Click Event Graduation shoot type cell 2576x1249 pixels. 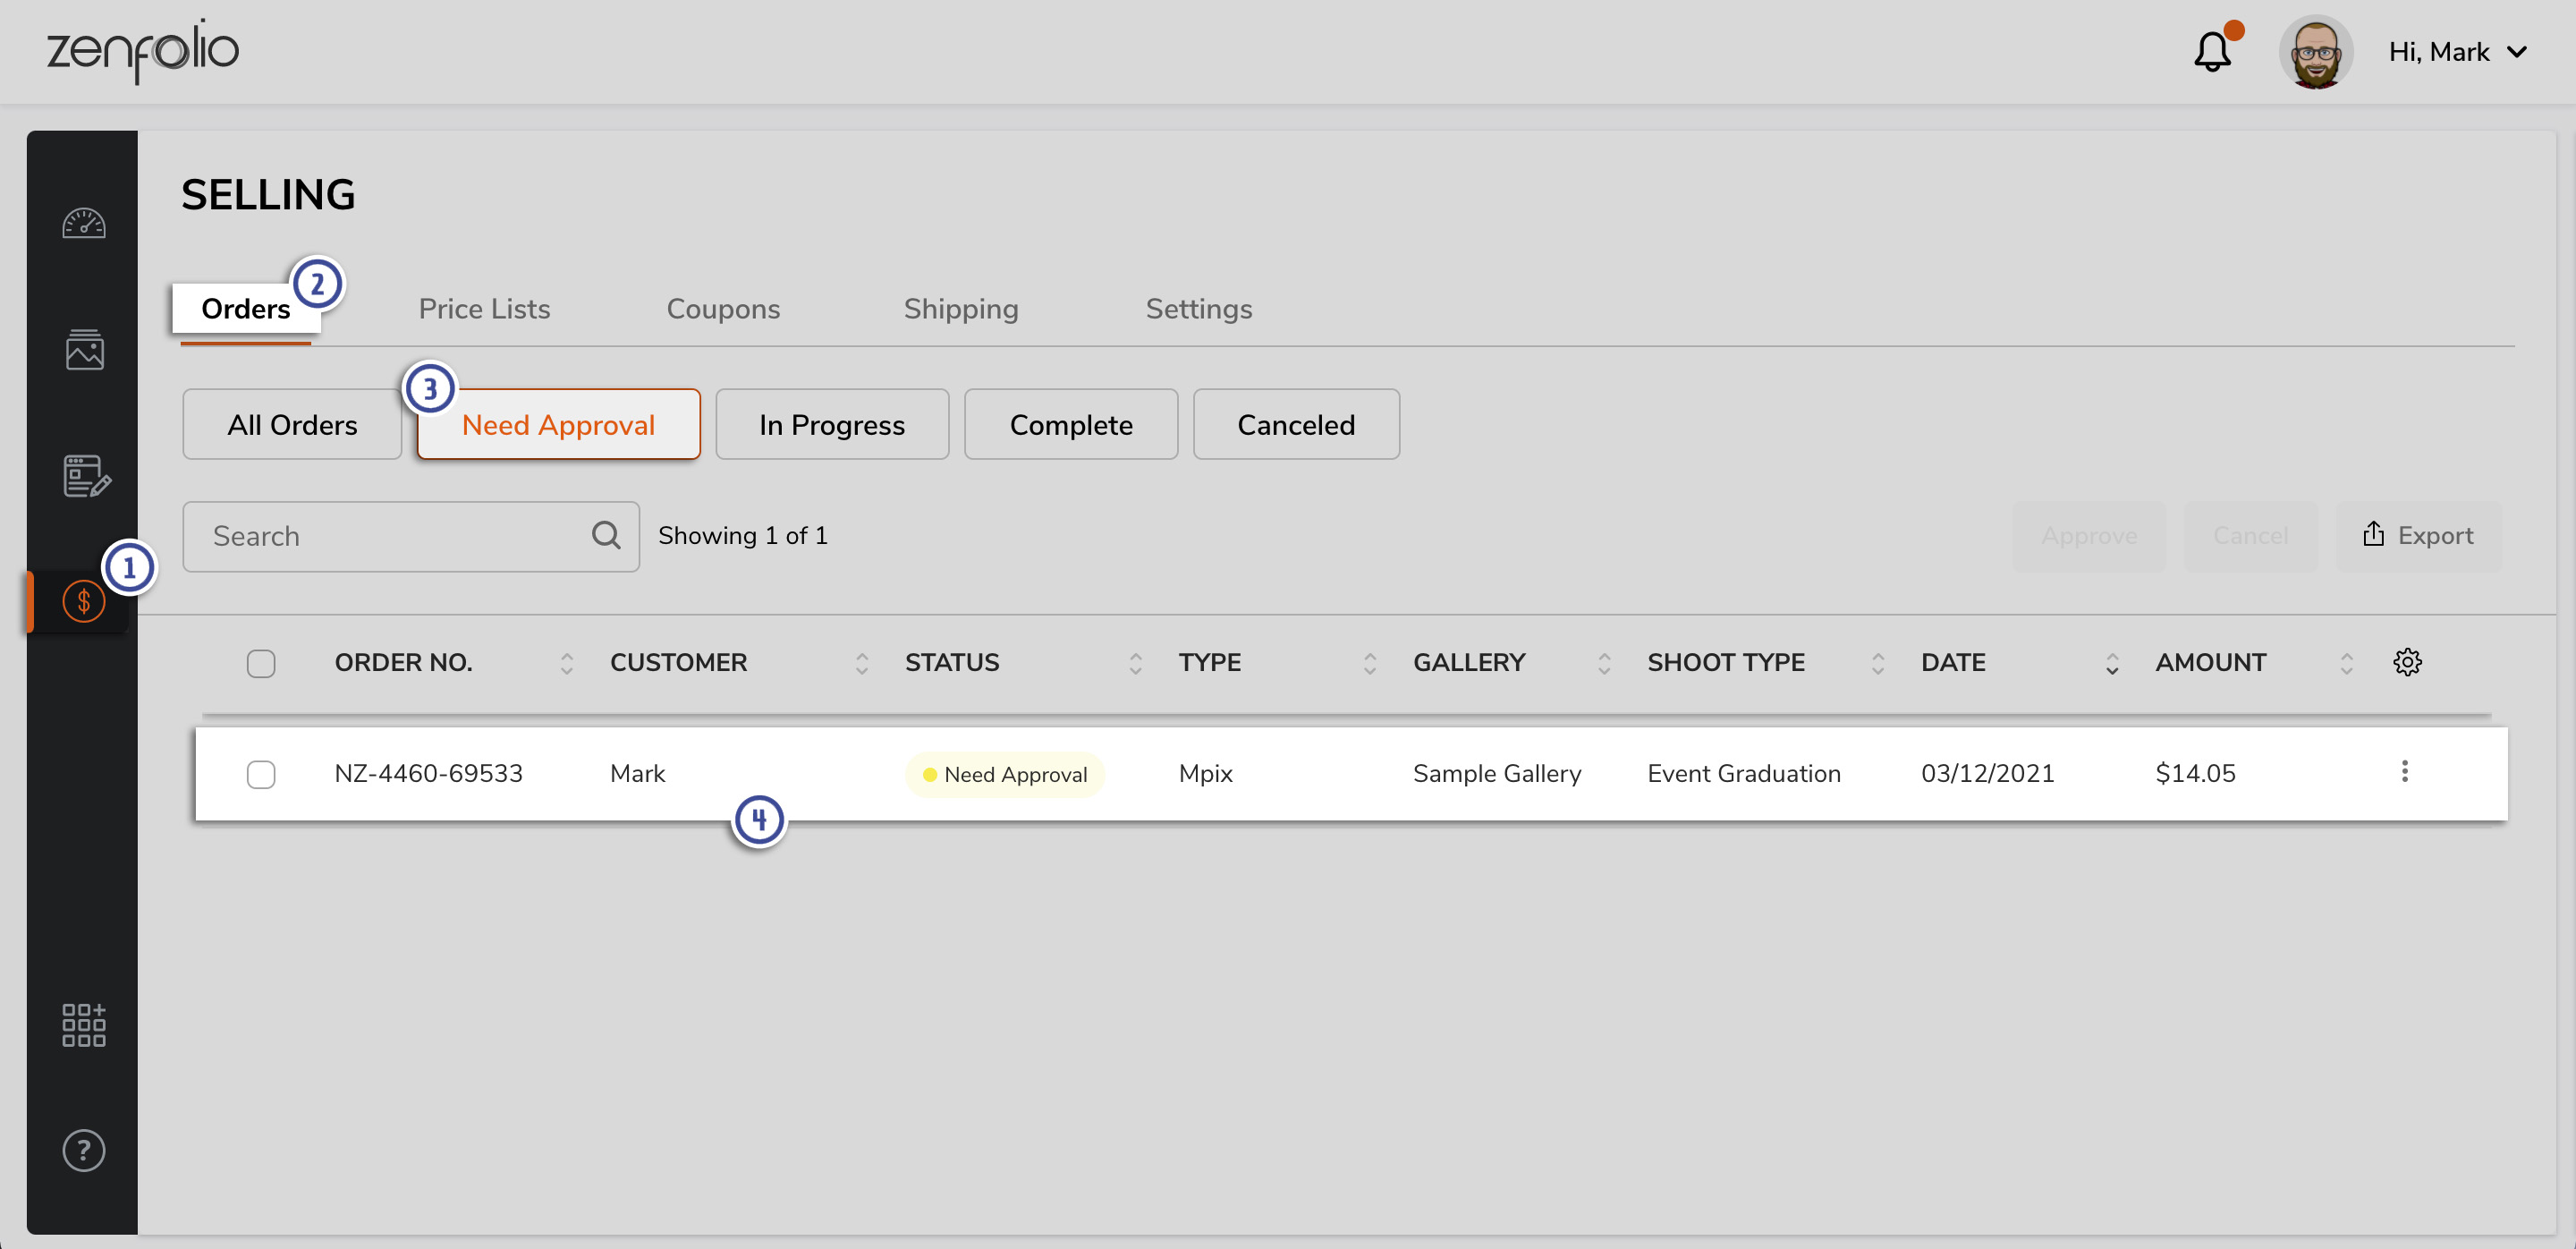(x=1744, y=773)
